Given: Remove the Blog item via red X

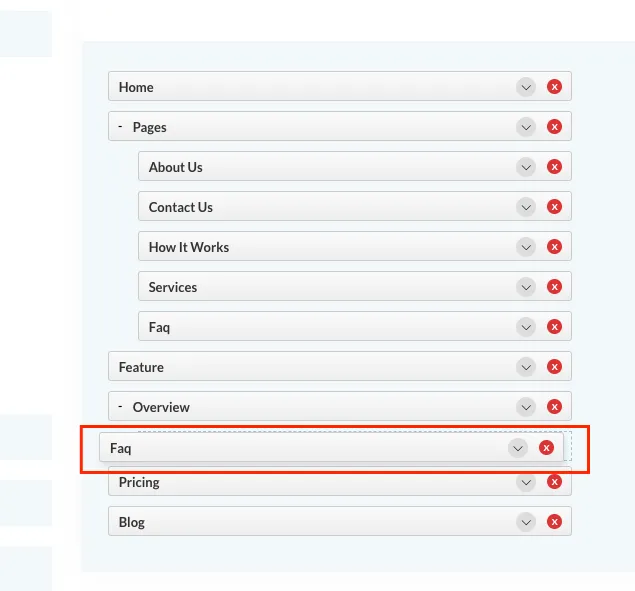Looking at the screenshot, I should pyautogui.click(x=554, y=522).
